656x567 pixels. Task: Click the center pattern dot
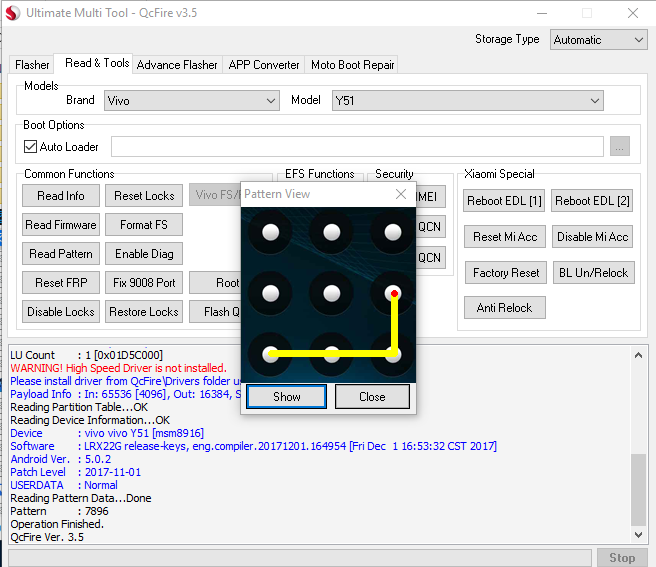pos(332,293)
